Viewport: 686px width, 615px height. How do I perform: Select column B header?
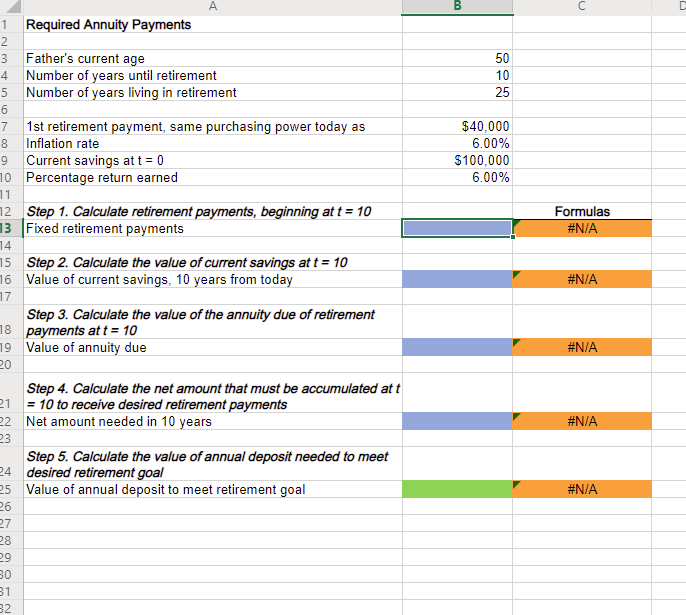pyautogui.click(x=457, y=6)
